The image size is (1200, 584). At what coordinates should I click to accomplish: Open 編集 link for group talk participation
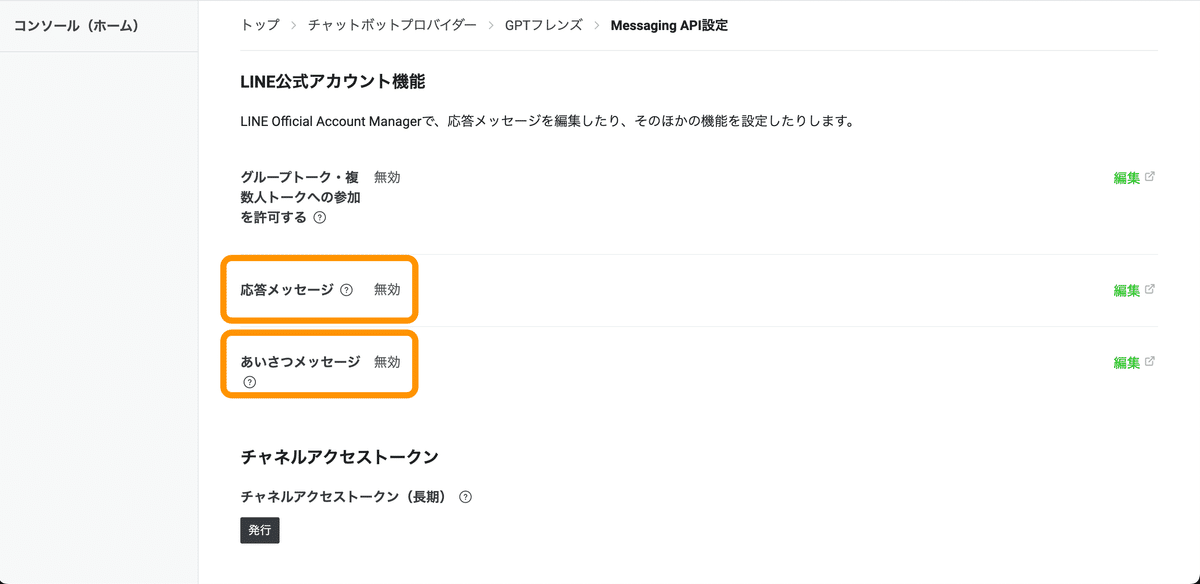point(1127,178)
